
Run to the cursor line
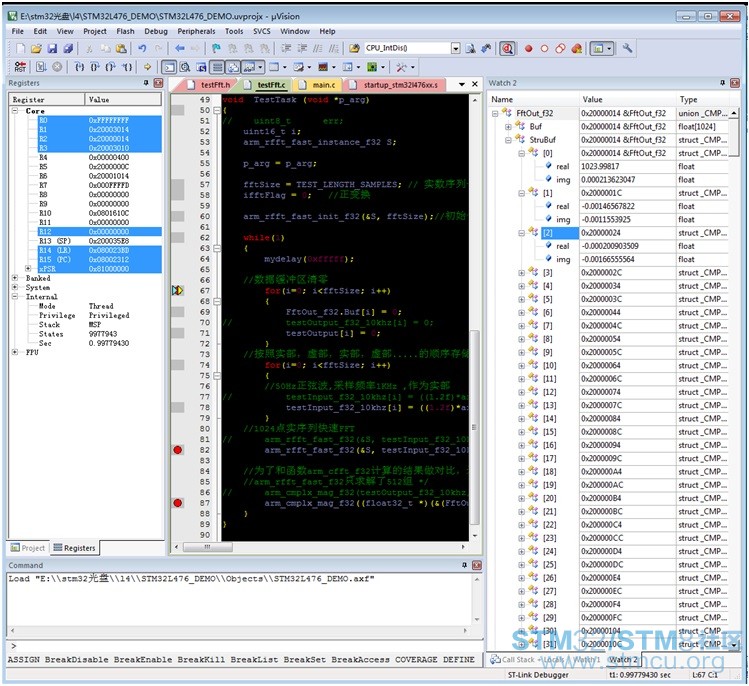[127, 67]
